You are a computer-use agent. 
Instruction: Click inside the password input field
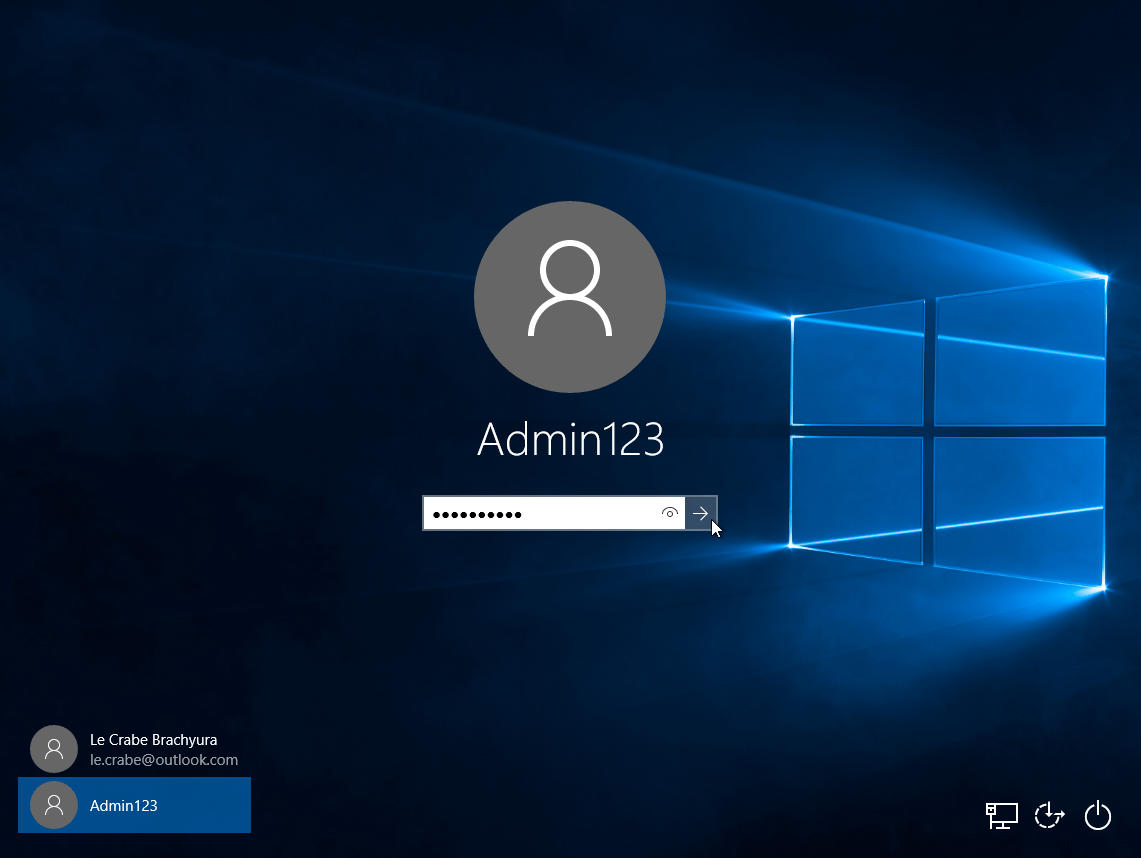coord(554,513)
